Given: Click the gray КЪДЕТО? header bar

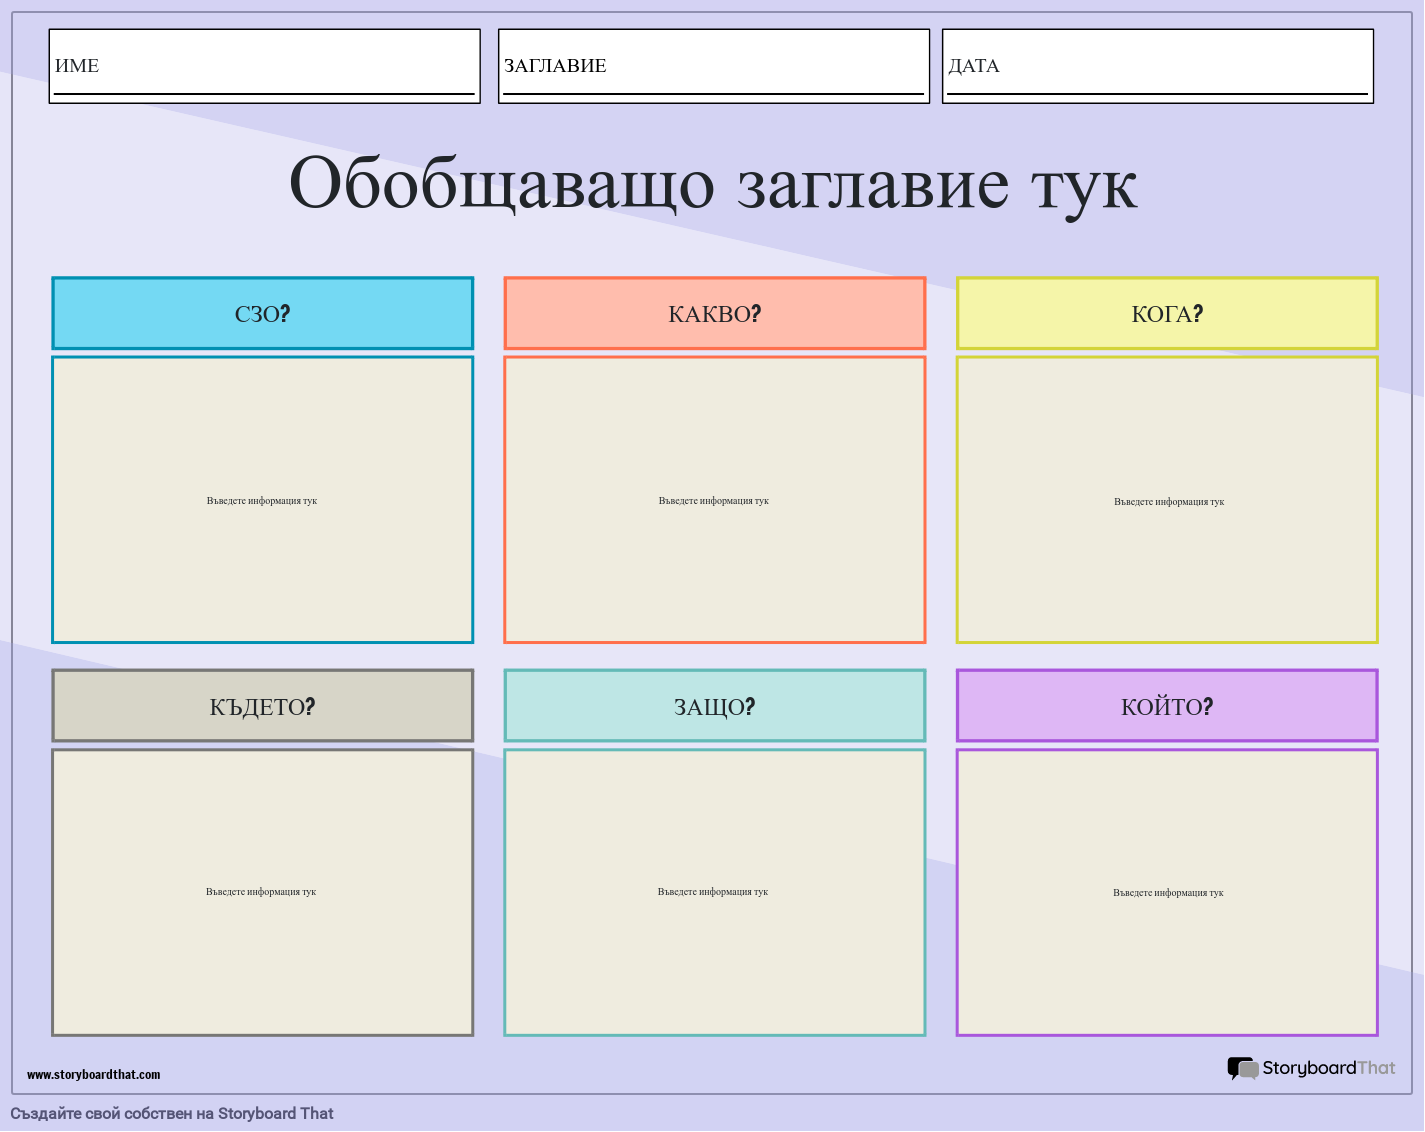Looking at the screenshot, I should (x=262, y=706).
